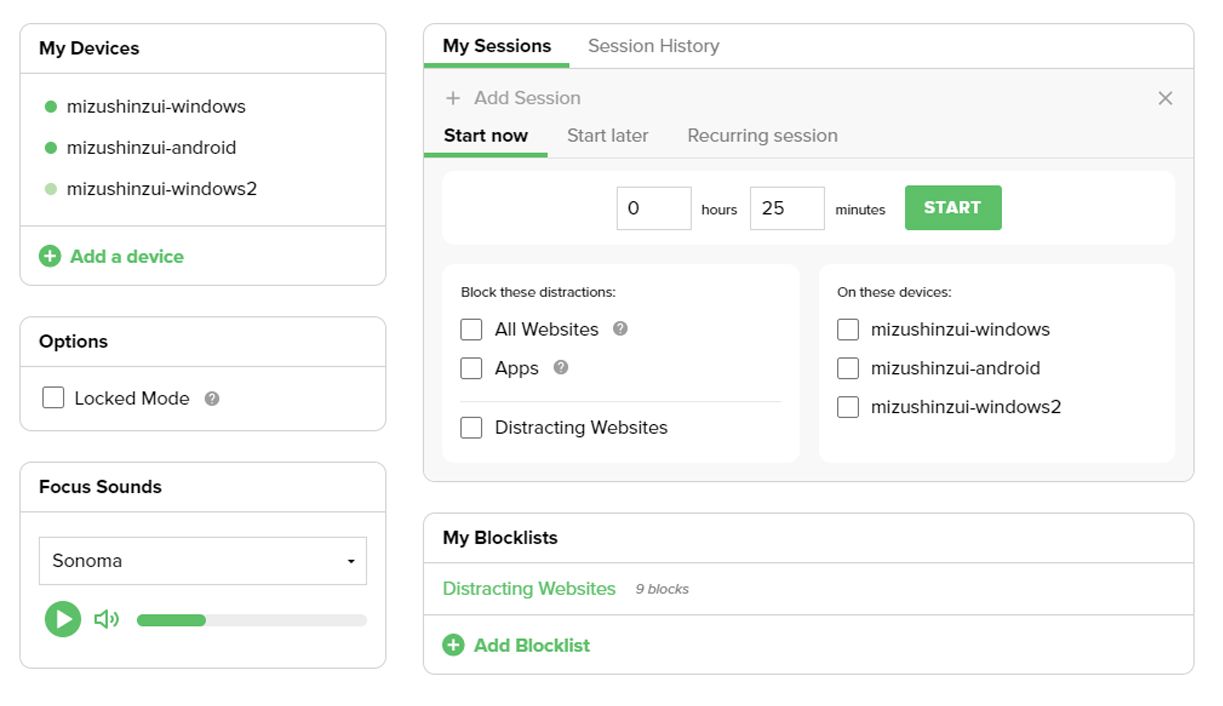Screen dimensions: 1223x706
Task: Mute the focus sound speaker icon
Action: coord(106,620)
